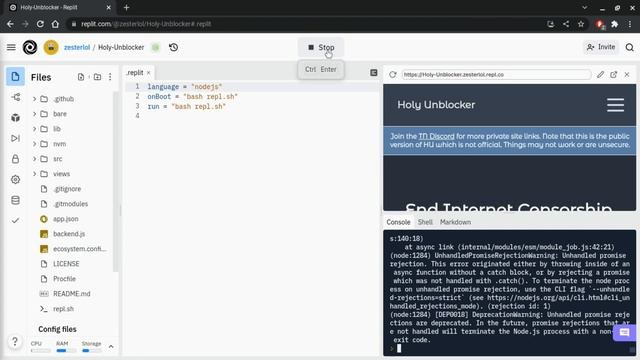Open the Settings gear sidebar icon
640x360 pixels.
coord(16,179)
